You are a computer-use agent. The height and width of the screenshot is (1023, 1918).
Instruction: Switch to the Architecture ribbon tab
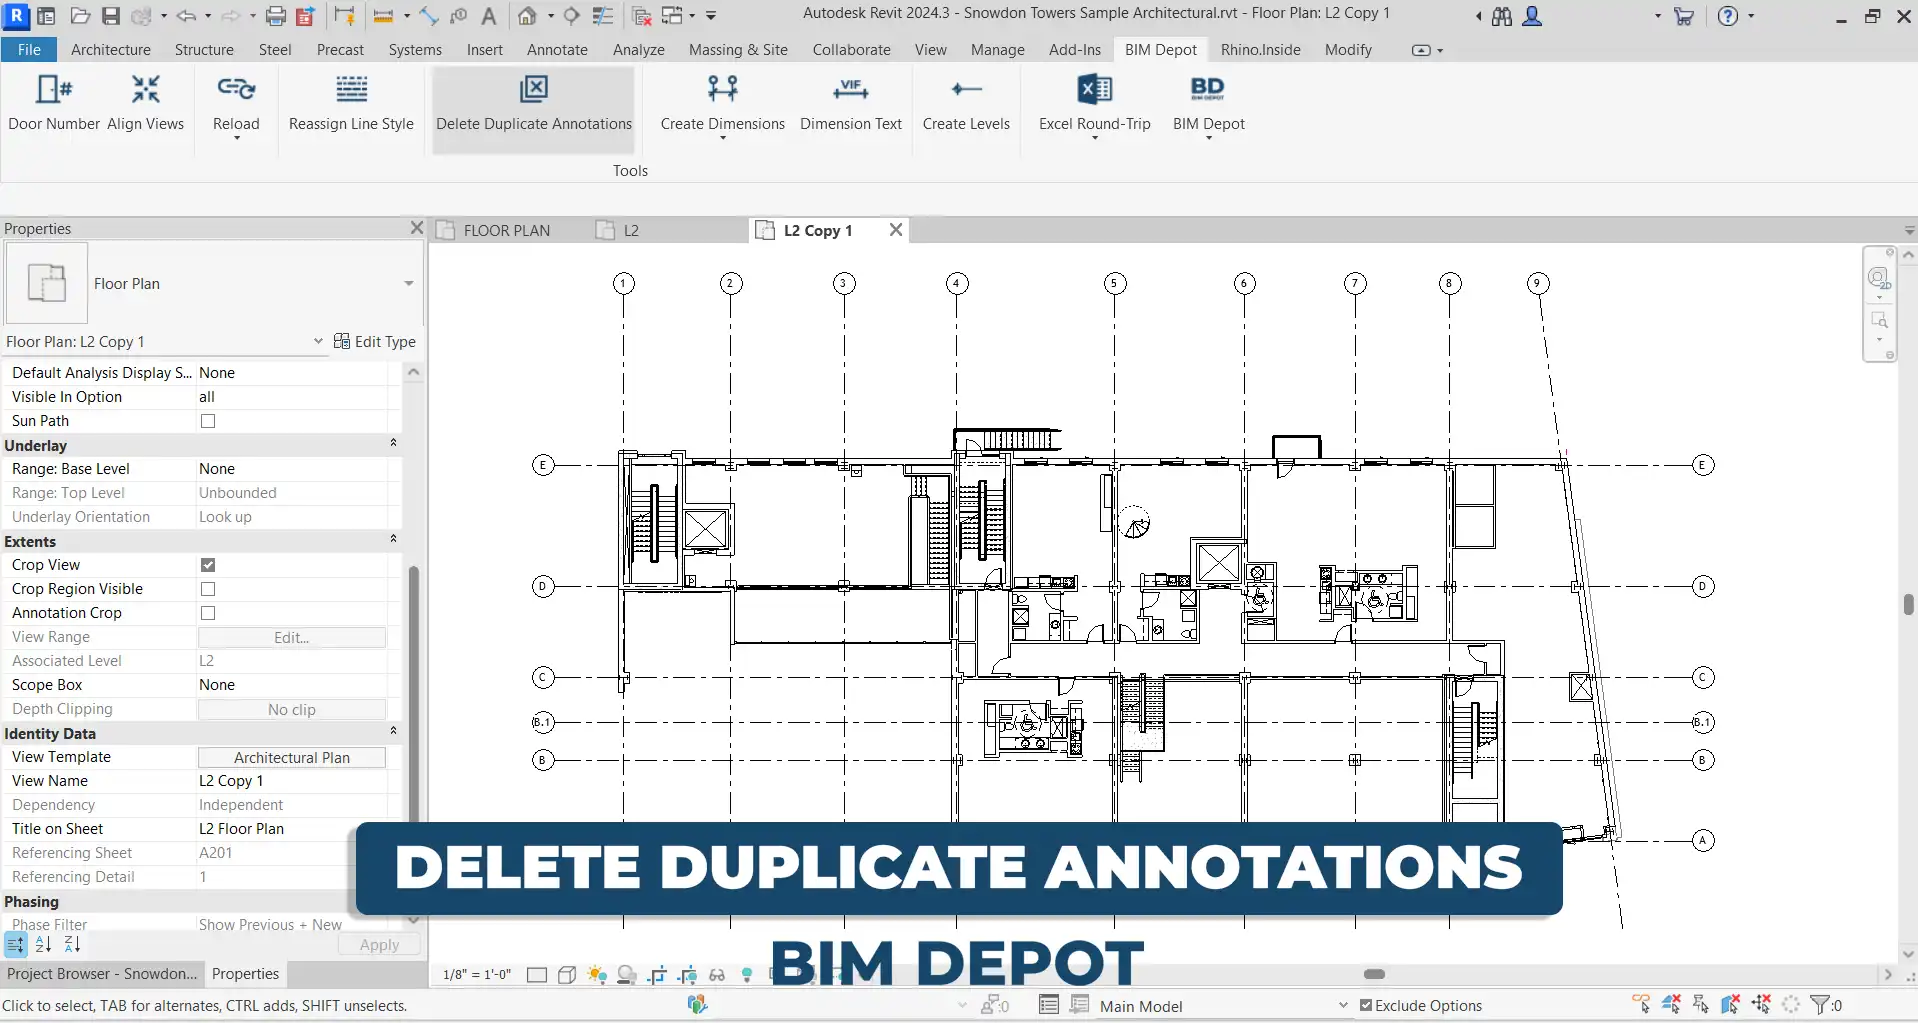tap(111, 50)
